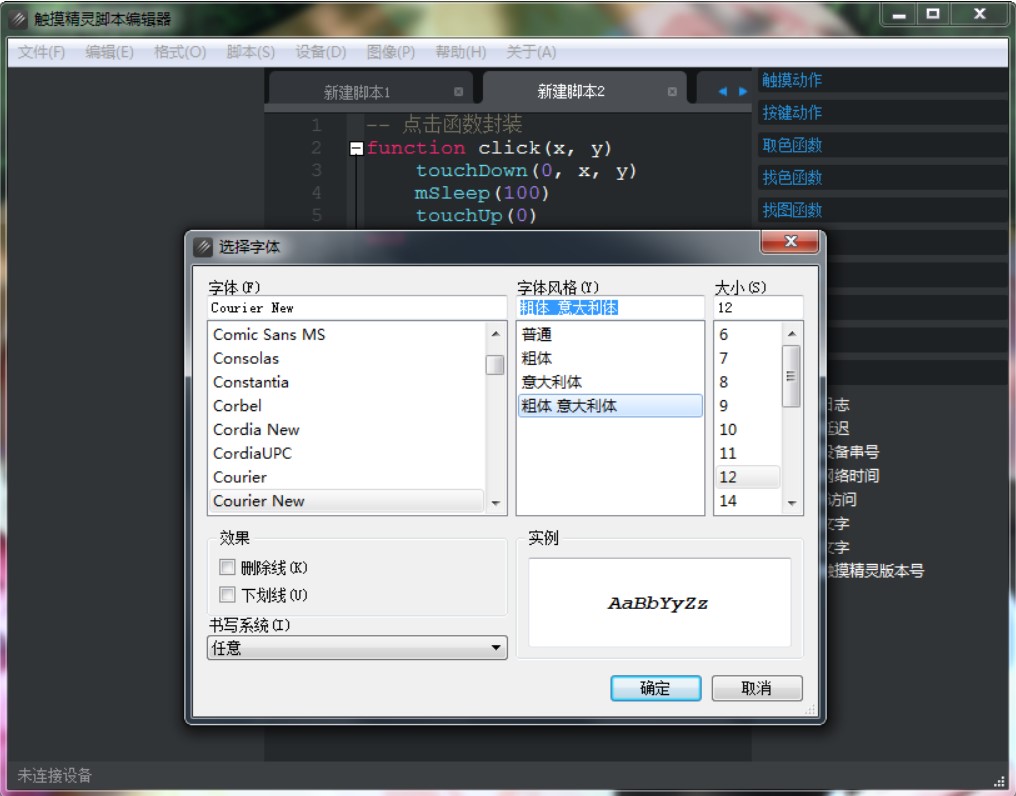Choose 粗体 font style
1016x796 pixels.
pos(610,358)
